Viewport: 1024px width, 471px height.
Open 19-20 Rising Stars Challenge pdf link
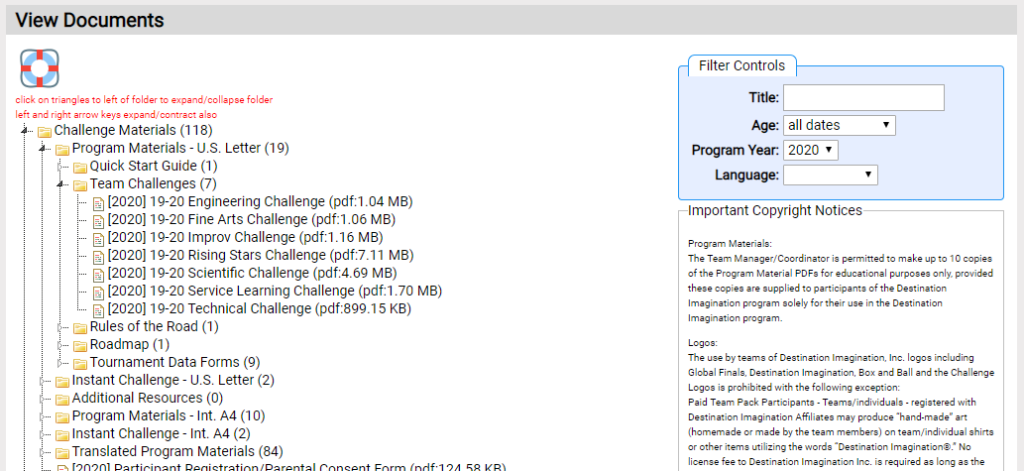click(x=261, y=255)
